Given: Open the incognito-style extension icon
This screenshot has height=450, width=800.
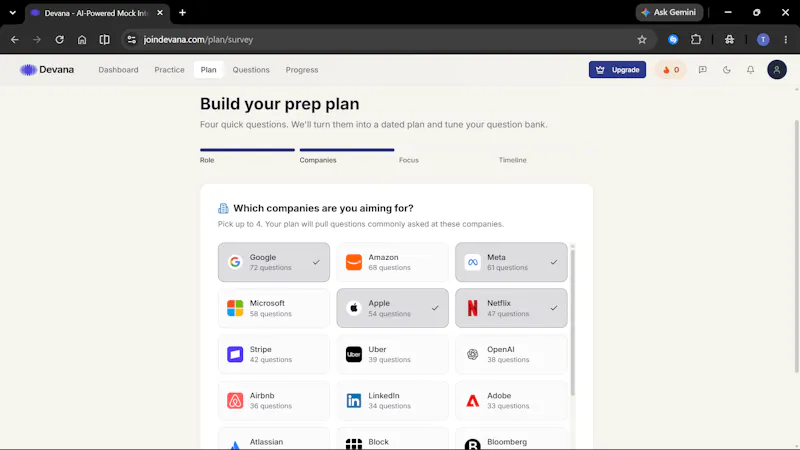Looking at the screenshot, I should (x=730, y=39).
